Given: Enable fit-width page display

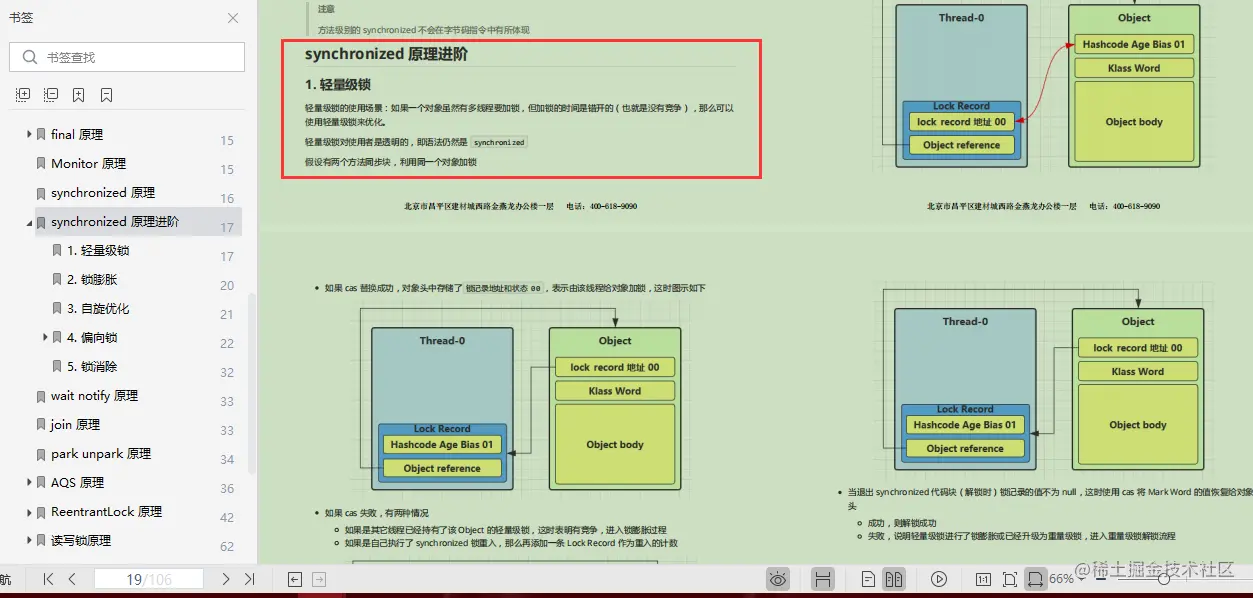Looking at the screenshot, I should tap(1036, 578).
